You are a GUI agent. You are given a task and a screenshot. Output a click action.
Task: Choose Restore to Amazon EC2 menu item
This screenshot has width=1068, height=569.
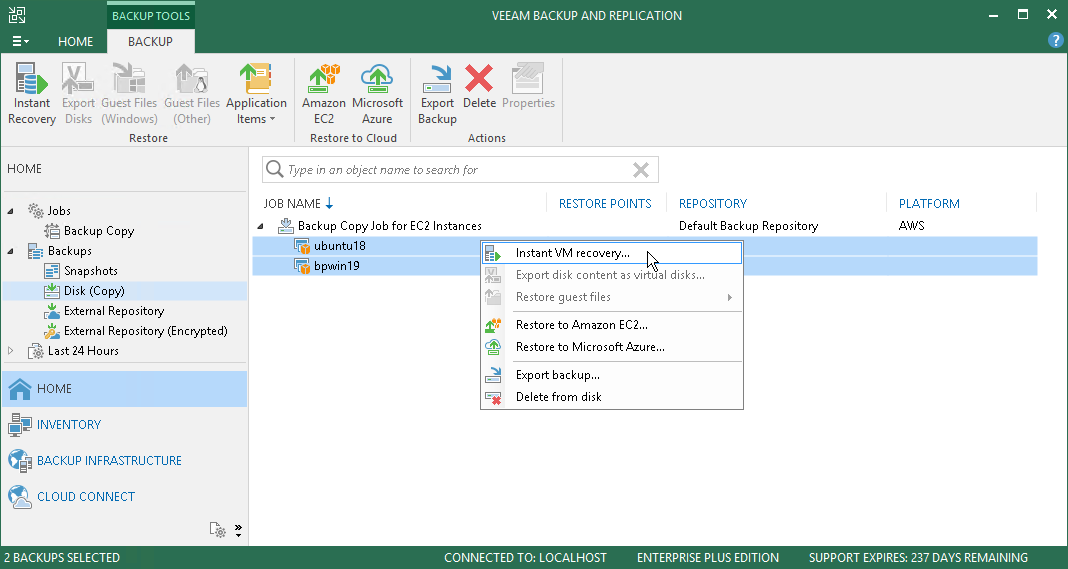click(x=612, y=325)
